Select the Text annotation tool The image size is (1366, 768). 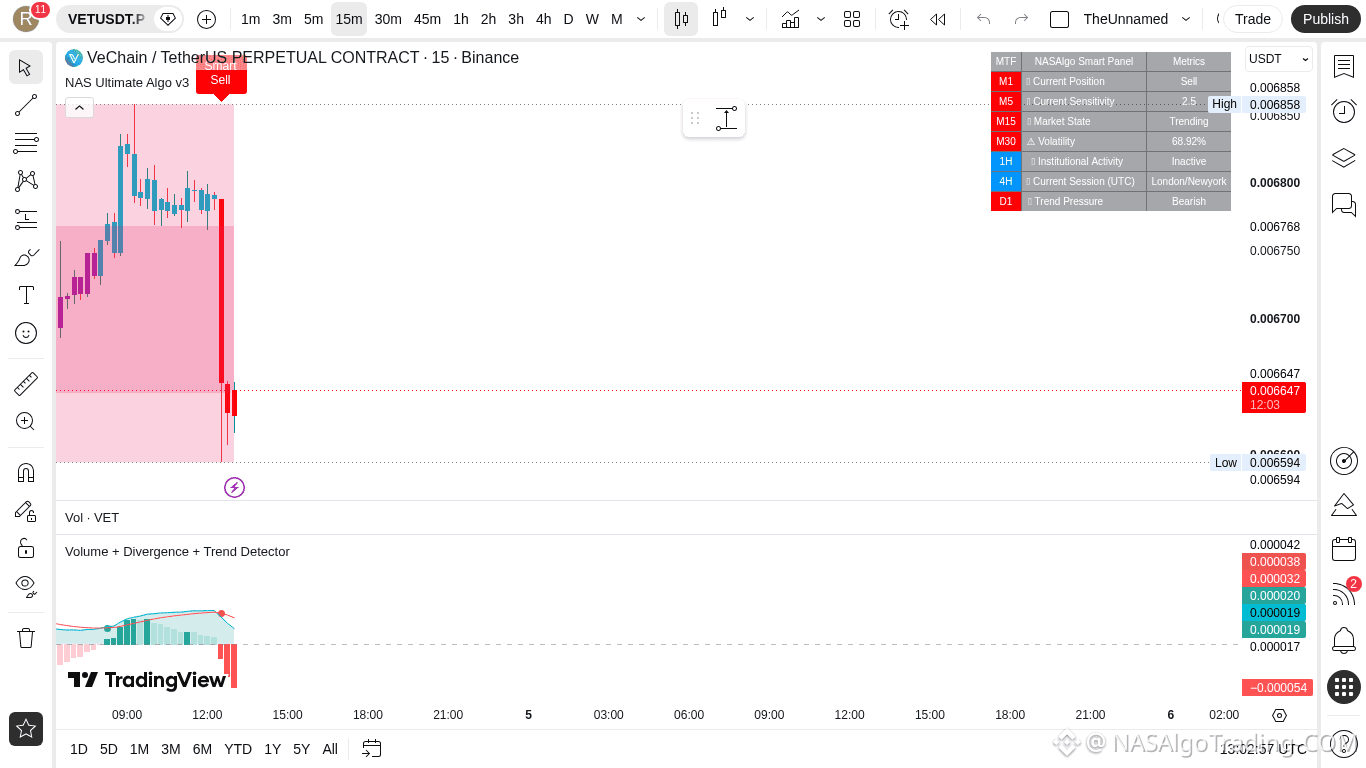[x=26, y=295]
